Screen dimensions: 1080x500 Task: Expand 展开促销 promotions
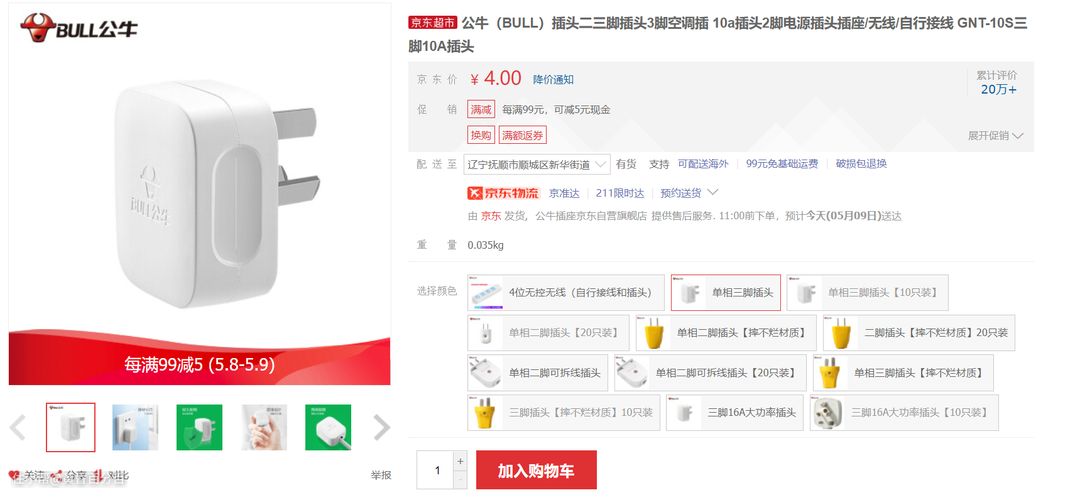[995, 136]
